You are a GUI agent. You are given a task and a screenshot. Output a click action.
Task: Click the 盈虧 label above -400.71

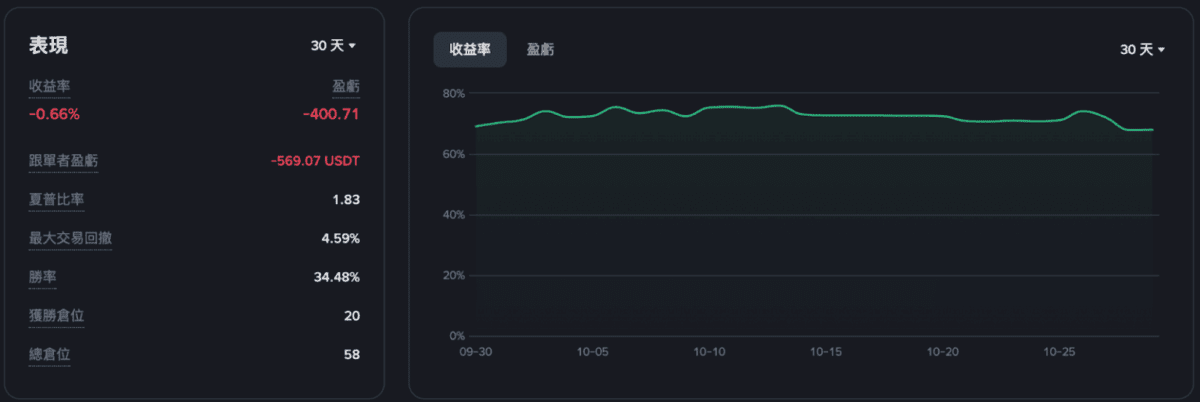(346, 87)
